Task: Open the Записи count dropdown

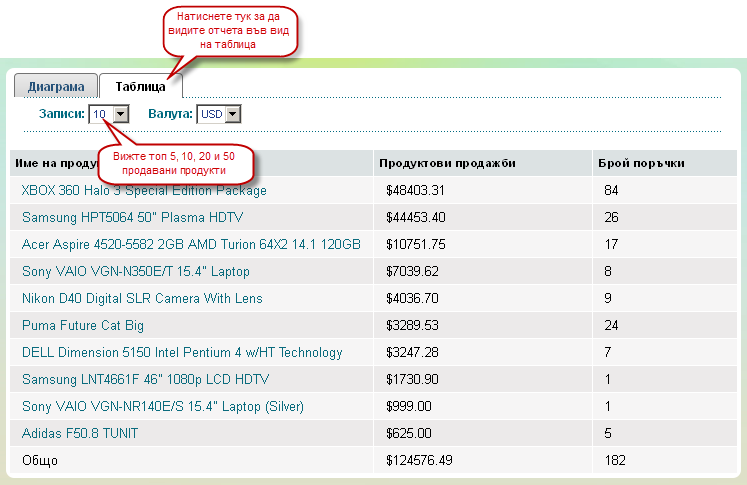Action: pyautogui.click(x=109, y=115)
